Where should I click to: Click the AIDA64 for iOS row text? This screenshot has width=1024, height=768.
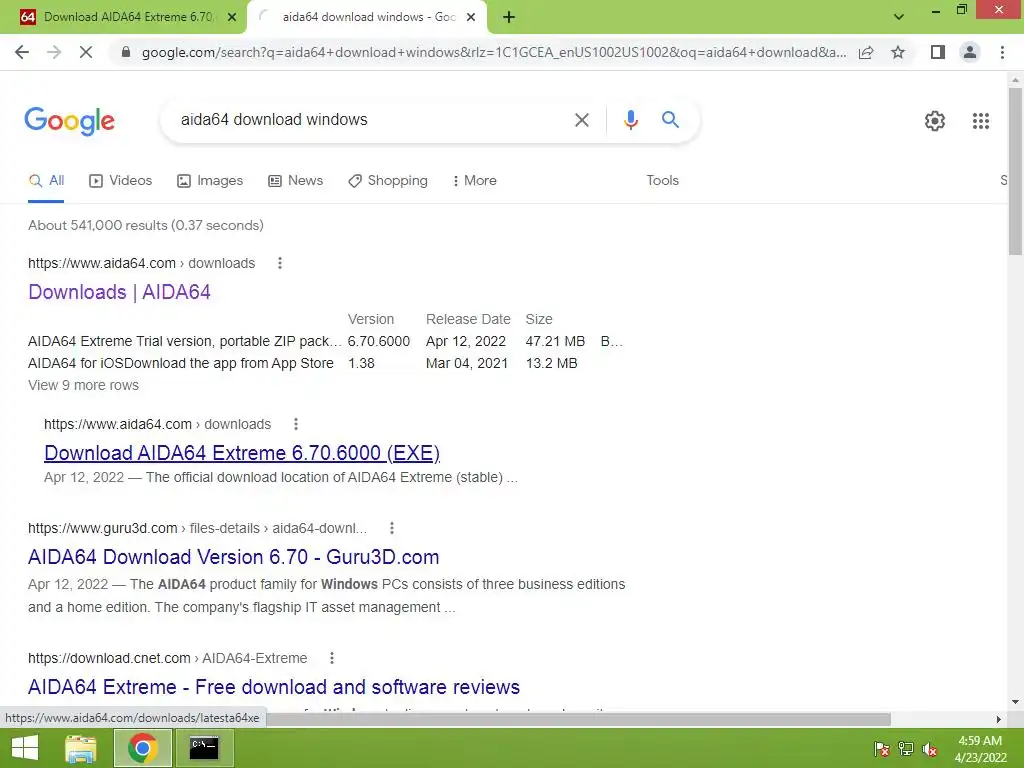180,363
